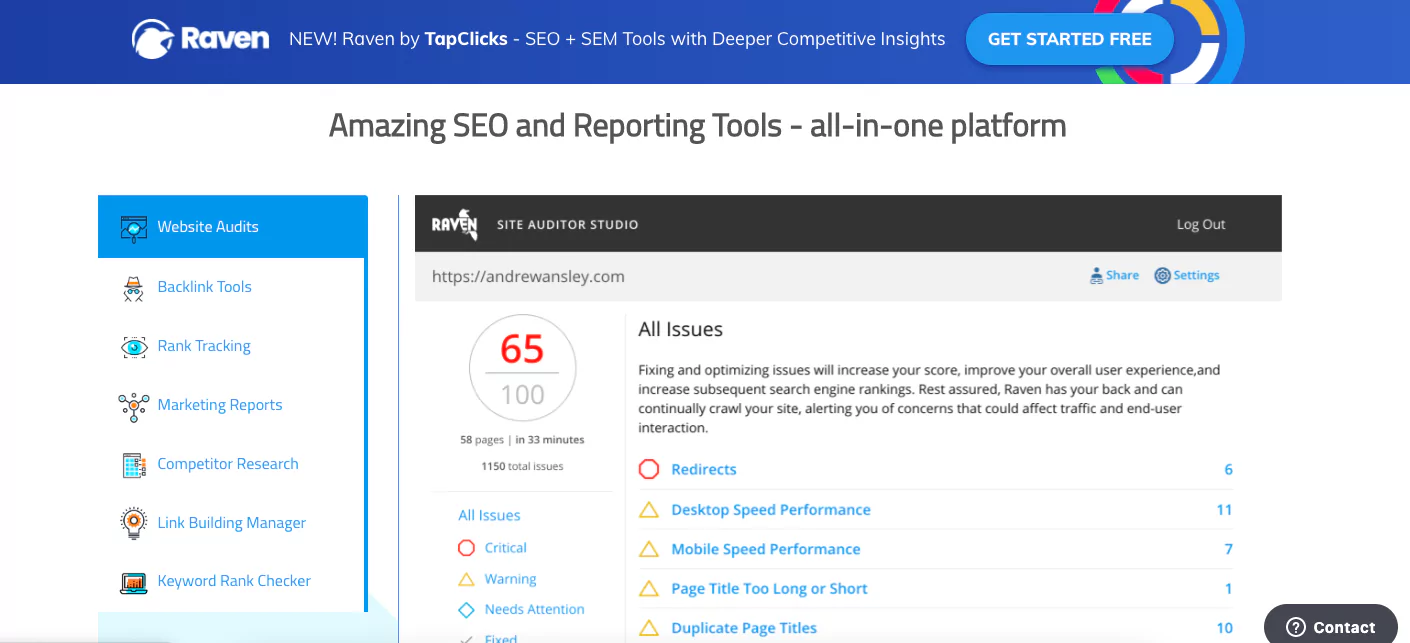Click the Duplicate Page Titles count 10

[x=1224, y=628]
